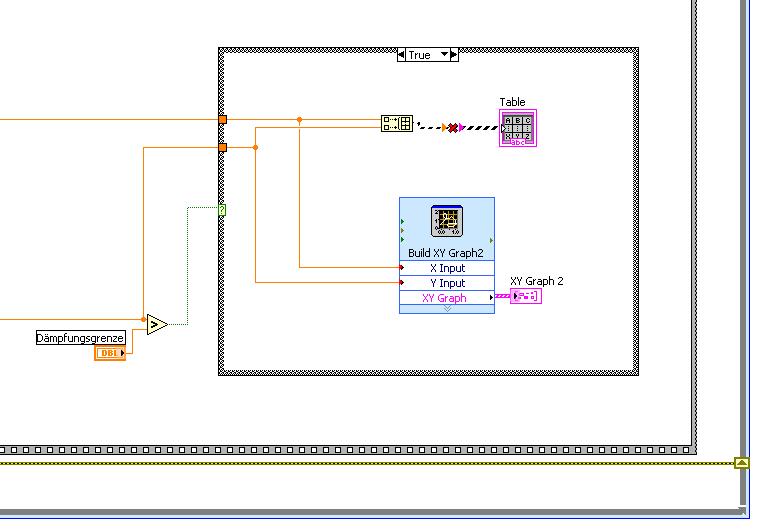Select the XY Graph 2 label text
This screenshot has height=532, width=772.
point(537,281)
